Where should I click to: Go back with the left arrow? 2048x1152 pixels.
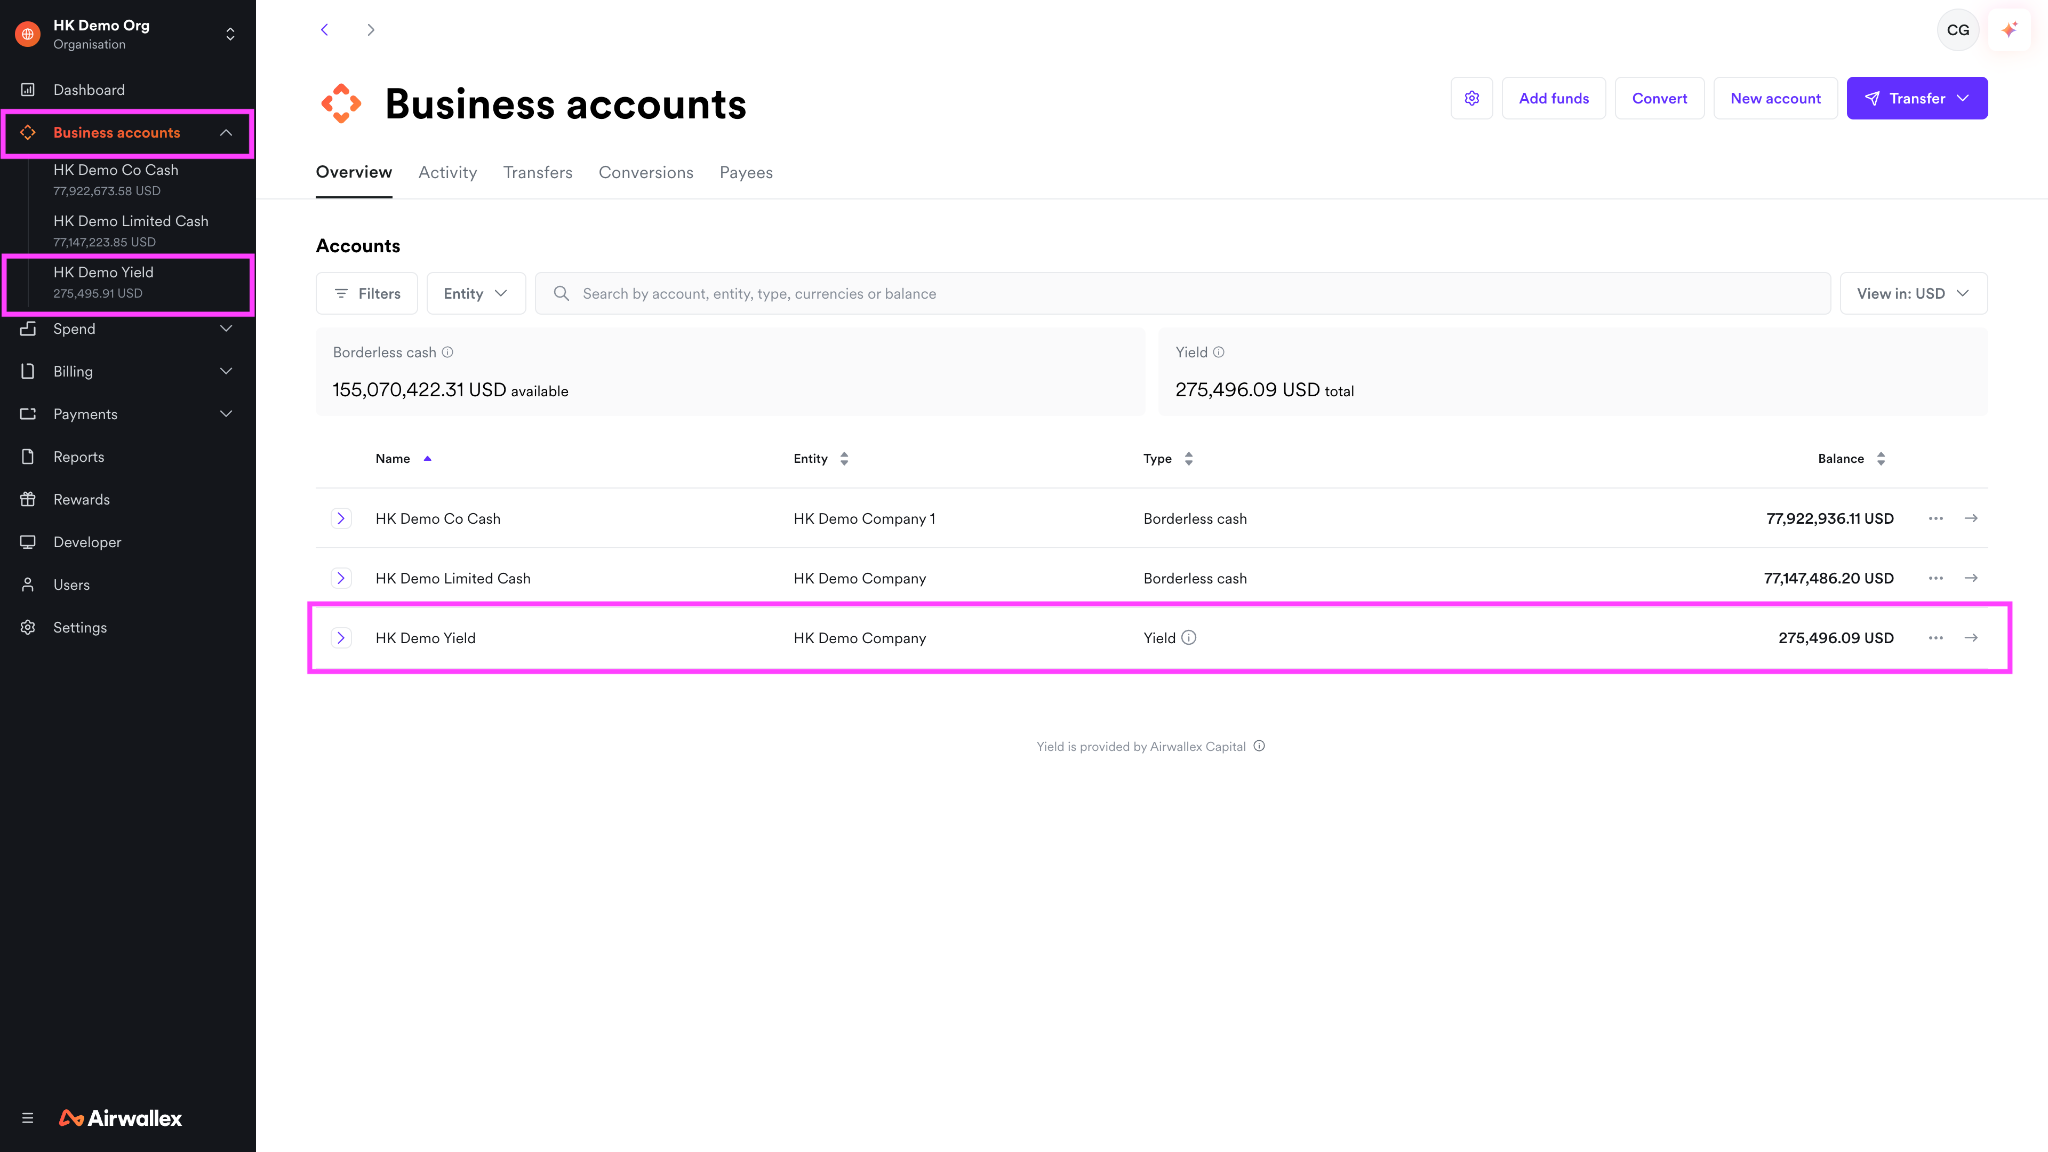(x=324, y=30)
